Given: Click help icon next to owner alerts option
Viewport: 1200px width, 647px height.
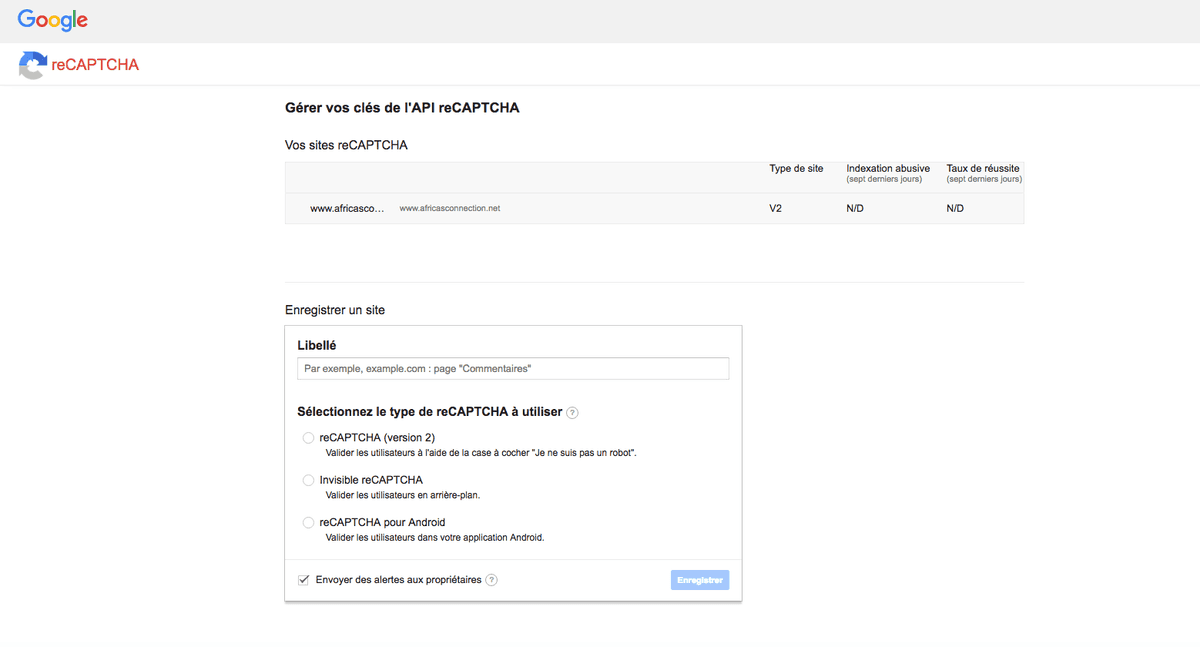Looking at the screenshot, I should click(x=491, y=579).
